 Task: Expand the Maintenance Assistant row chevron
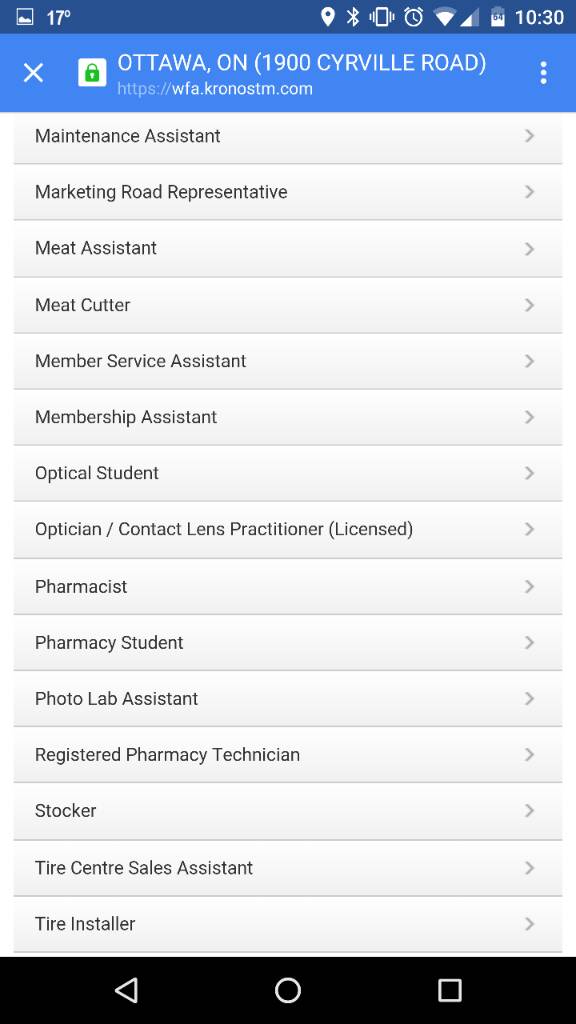[530, 136]
